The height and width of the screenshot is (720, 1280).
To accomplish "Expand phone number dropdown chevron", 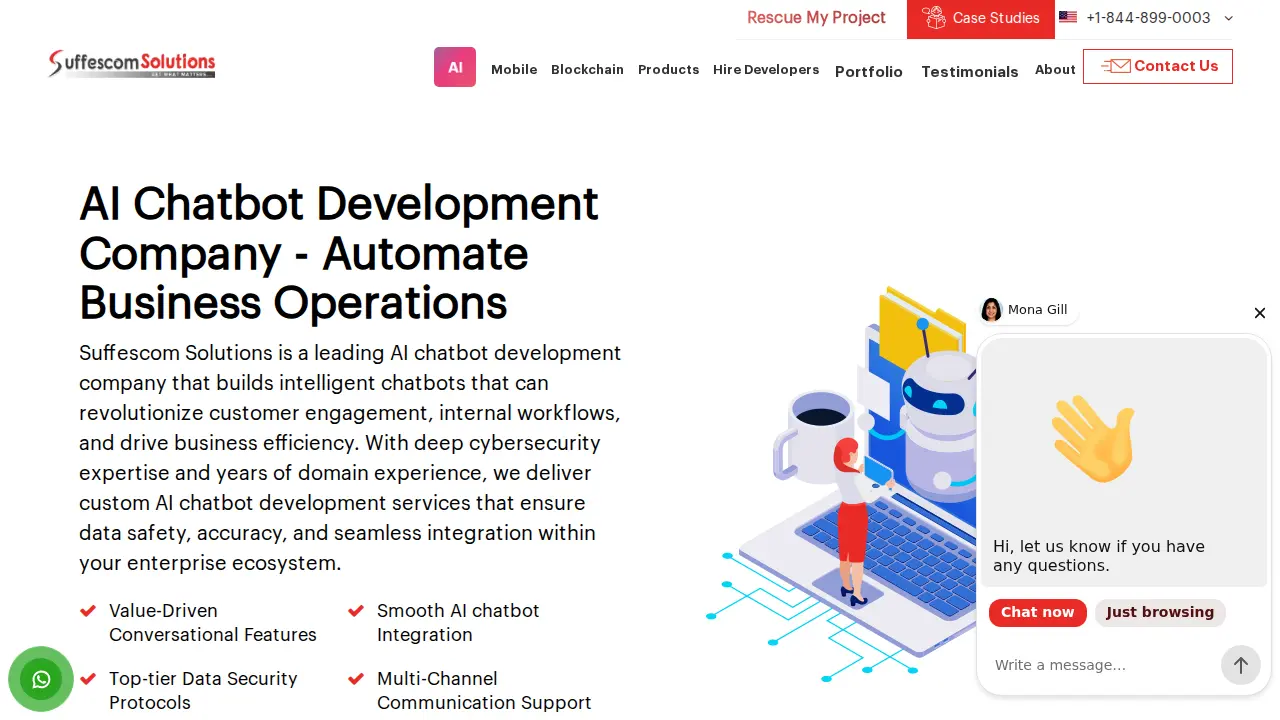I will pos(1229,18).
